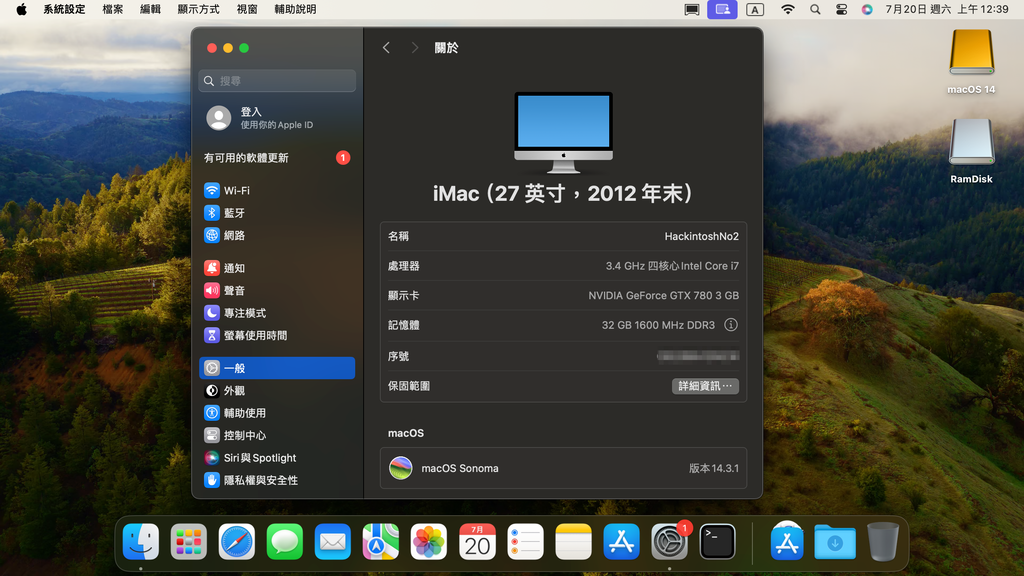This screenshot has width=1024, height=576.
Task: Open available software update (有可用的軟體更新)
Action: coord(277,157)
